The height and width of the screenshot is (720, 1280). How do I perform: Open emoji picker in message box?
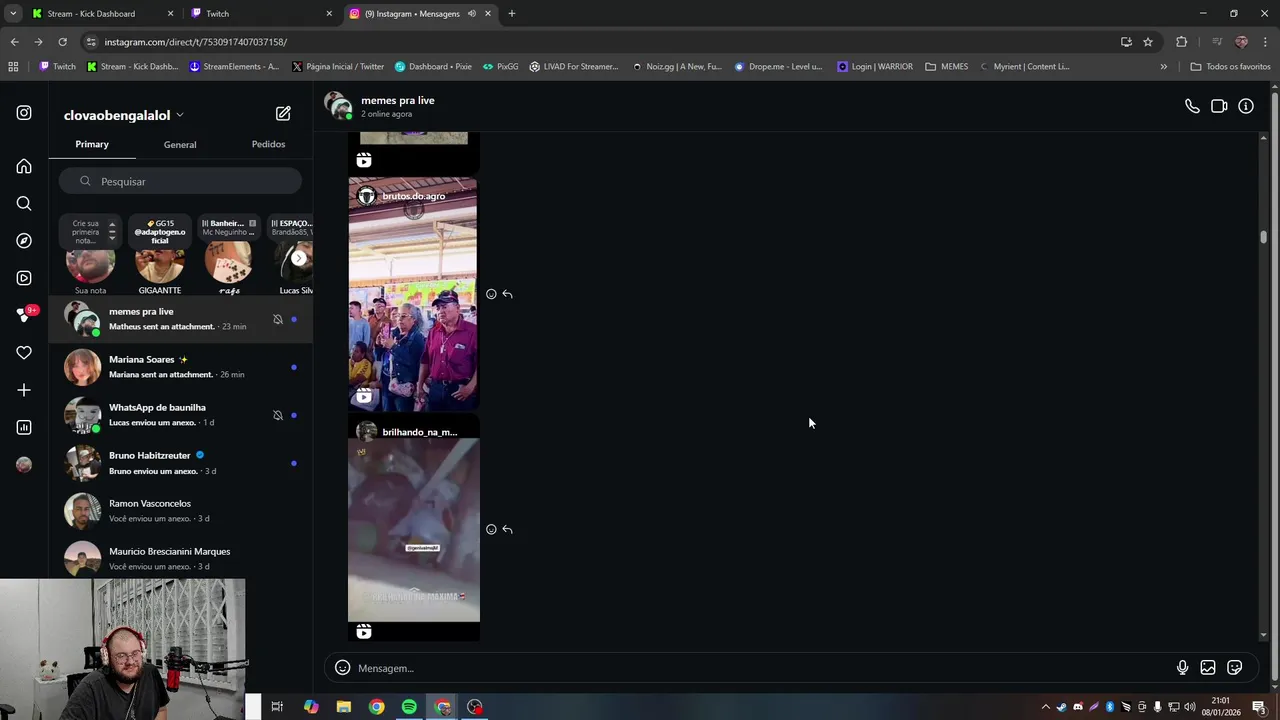click(x=342, y=668)
